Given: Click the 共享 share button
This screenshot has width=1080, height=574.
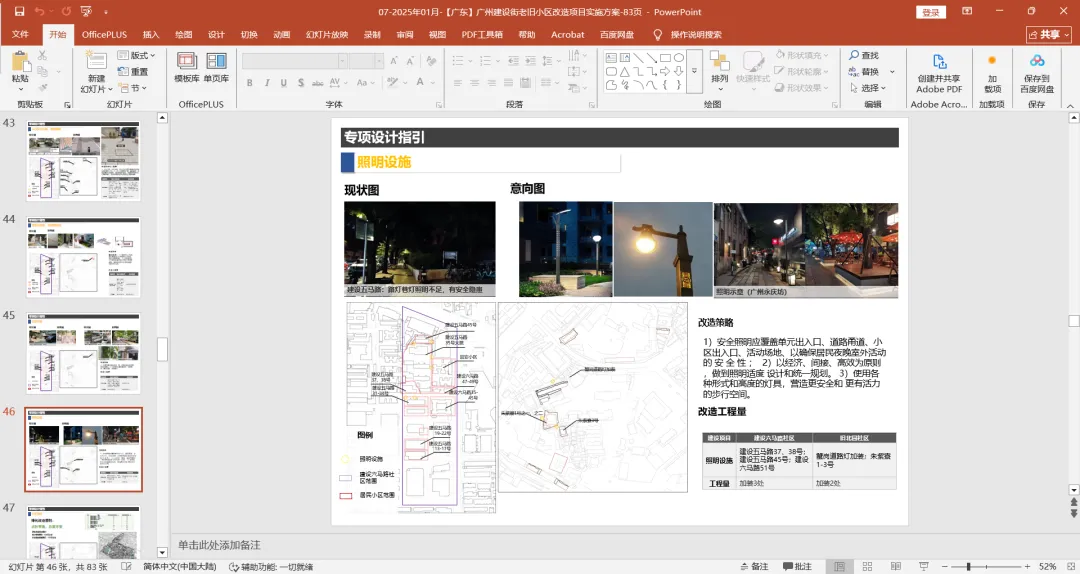Looking at the screenshot, I should click(1048, 34).
